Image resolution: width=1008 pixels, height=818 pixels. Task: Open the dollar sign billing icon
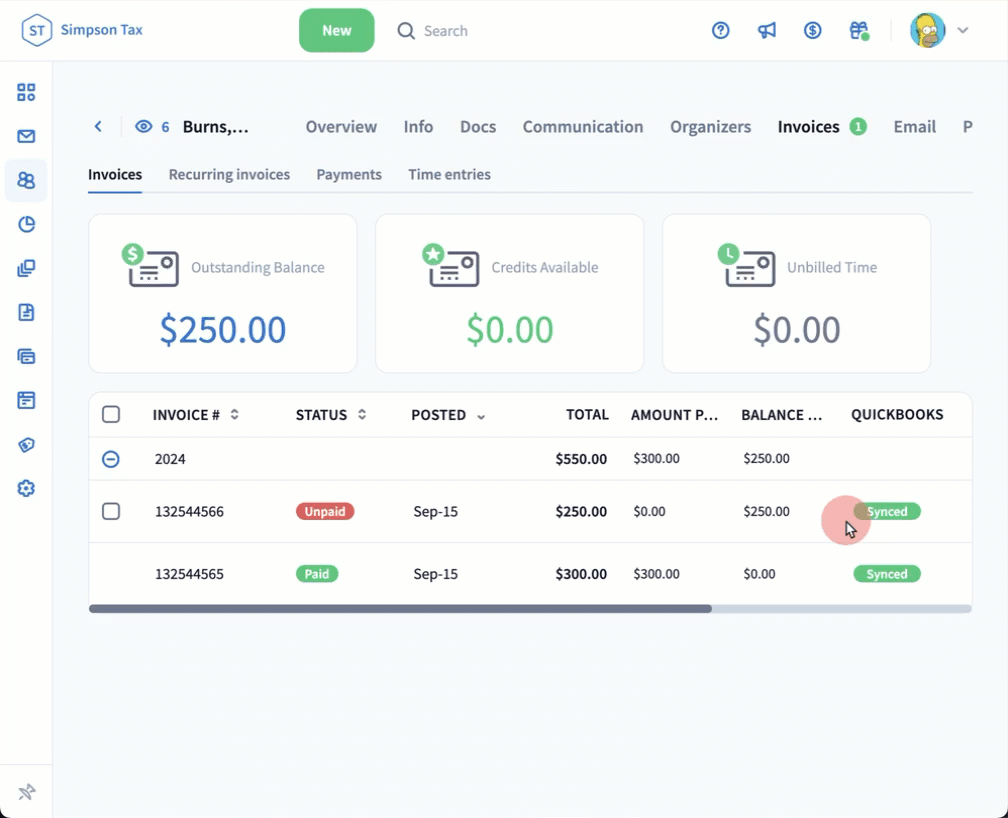(x=813, y=30)
